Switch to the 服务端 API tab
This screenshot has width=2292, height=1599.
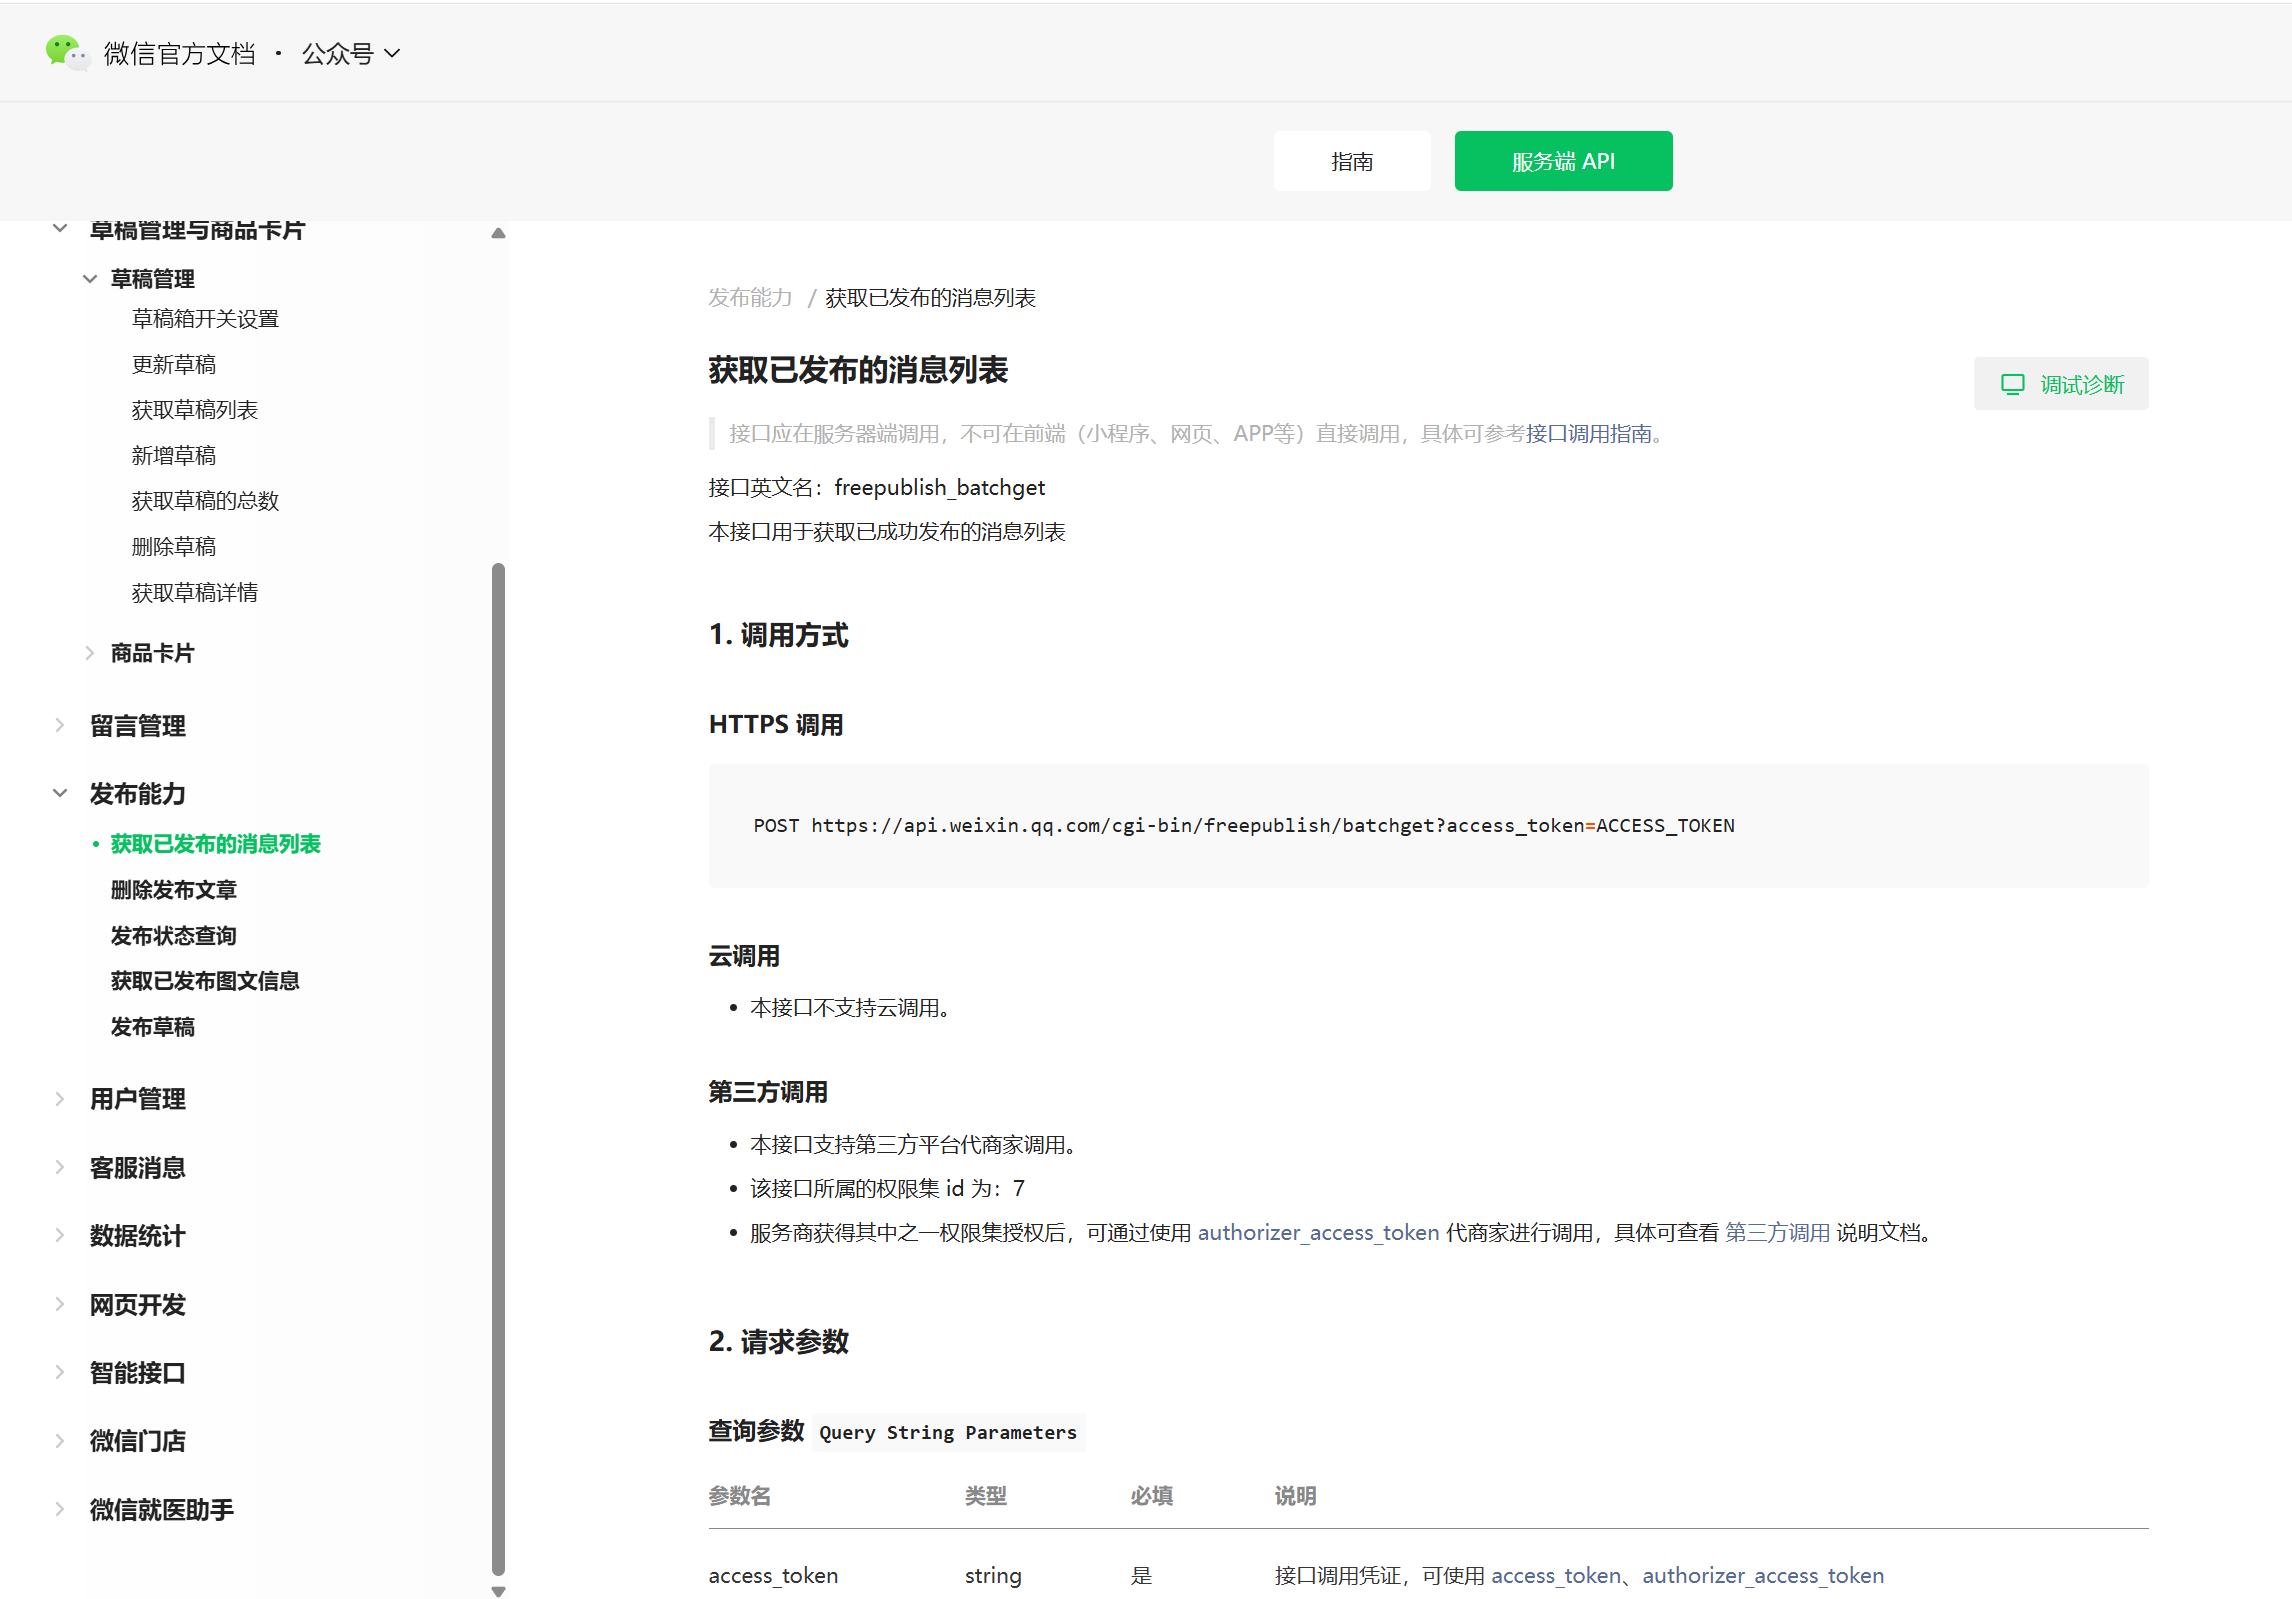coord(1562,161)
